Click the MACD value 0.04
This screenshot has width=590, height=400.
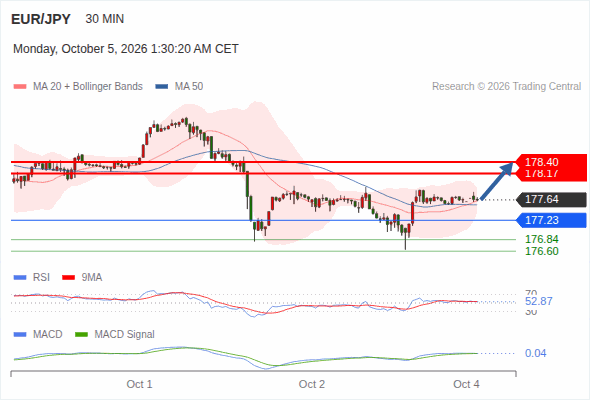tap(536, 353)
